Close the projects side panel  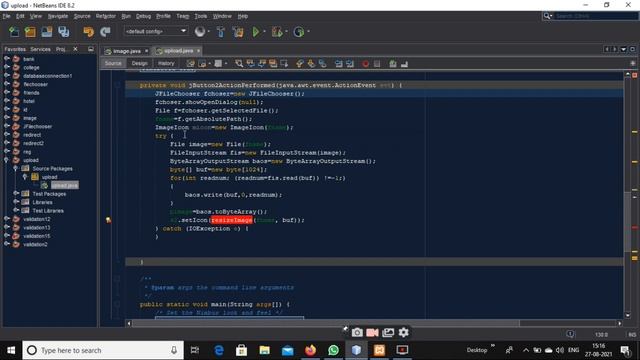click(76, 49)
